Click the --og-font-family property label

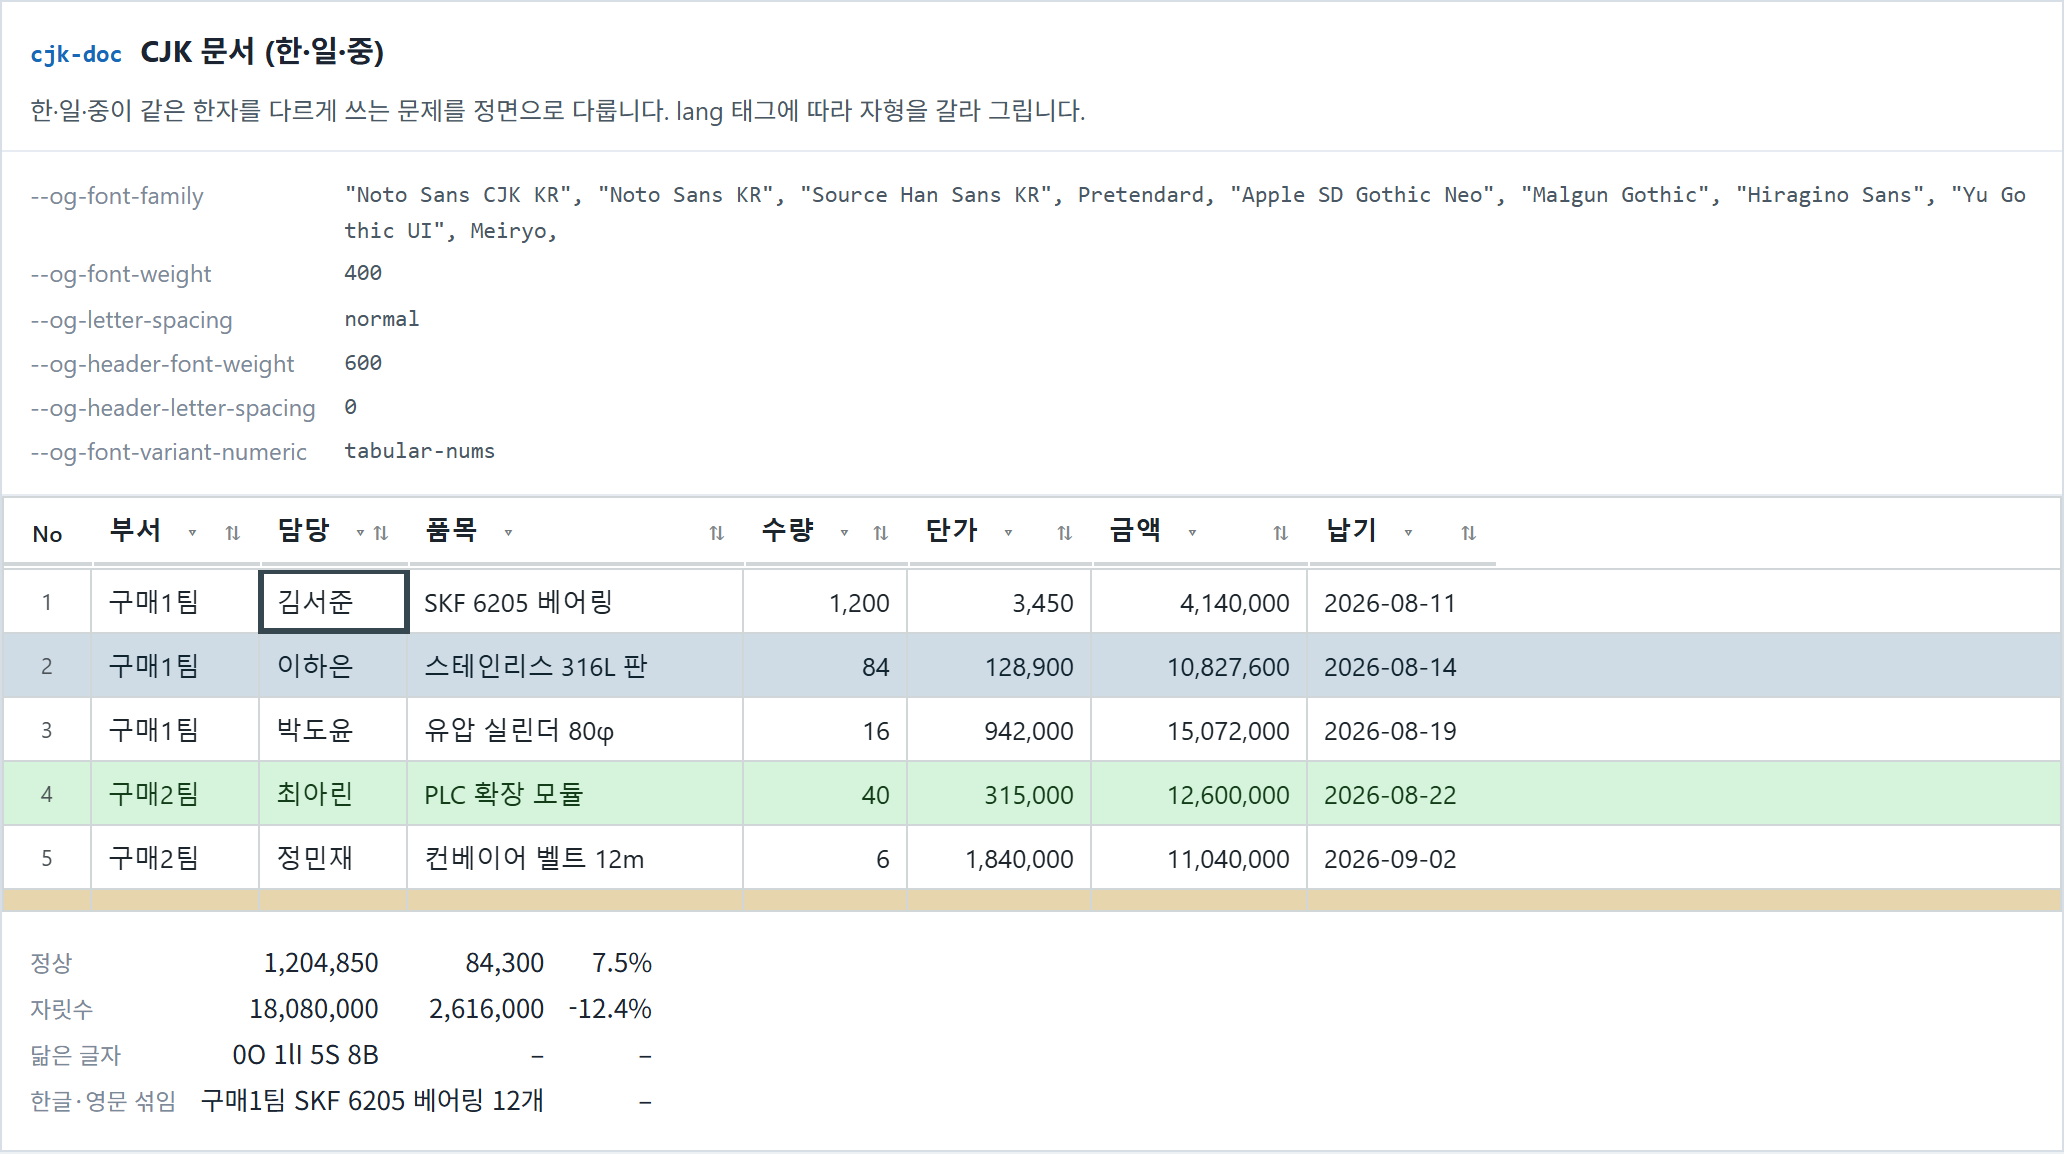click(117, 196)
